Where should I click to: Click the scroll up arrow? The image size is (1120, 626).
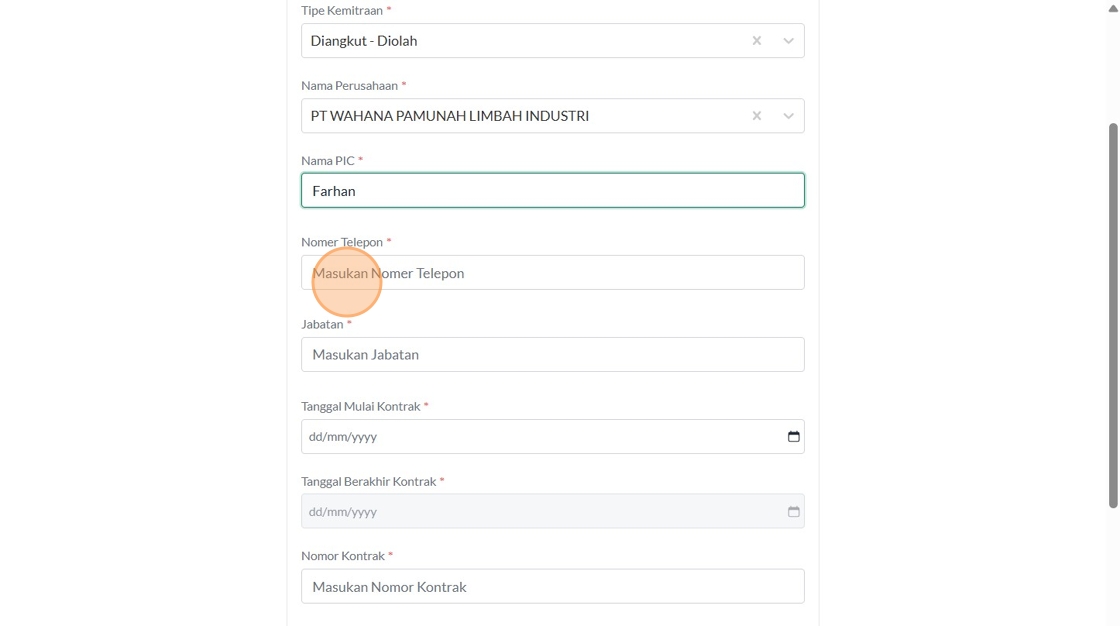[x=1113, y=8]
